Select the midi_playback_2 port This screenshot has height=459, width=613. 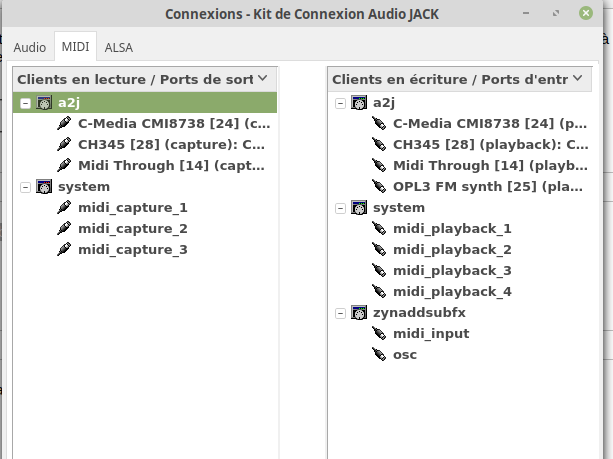pos(452,249)
